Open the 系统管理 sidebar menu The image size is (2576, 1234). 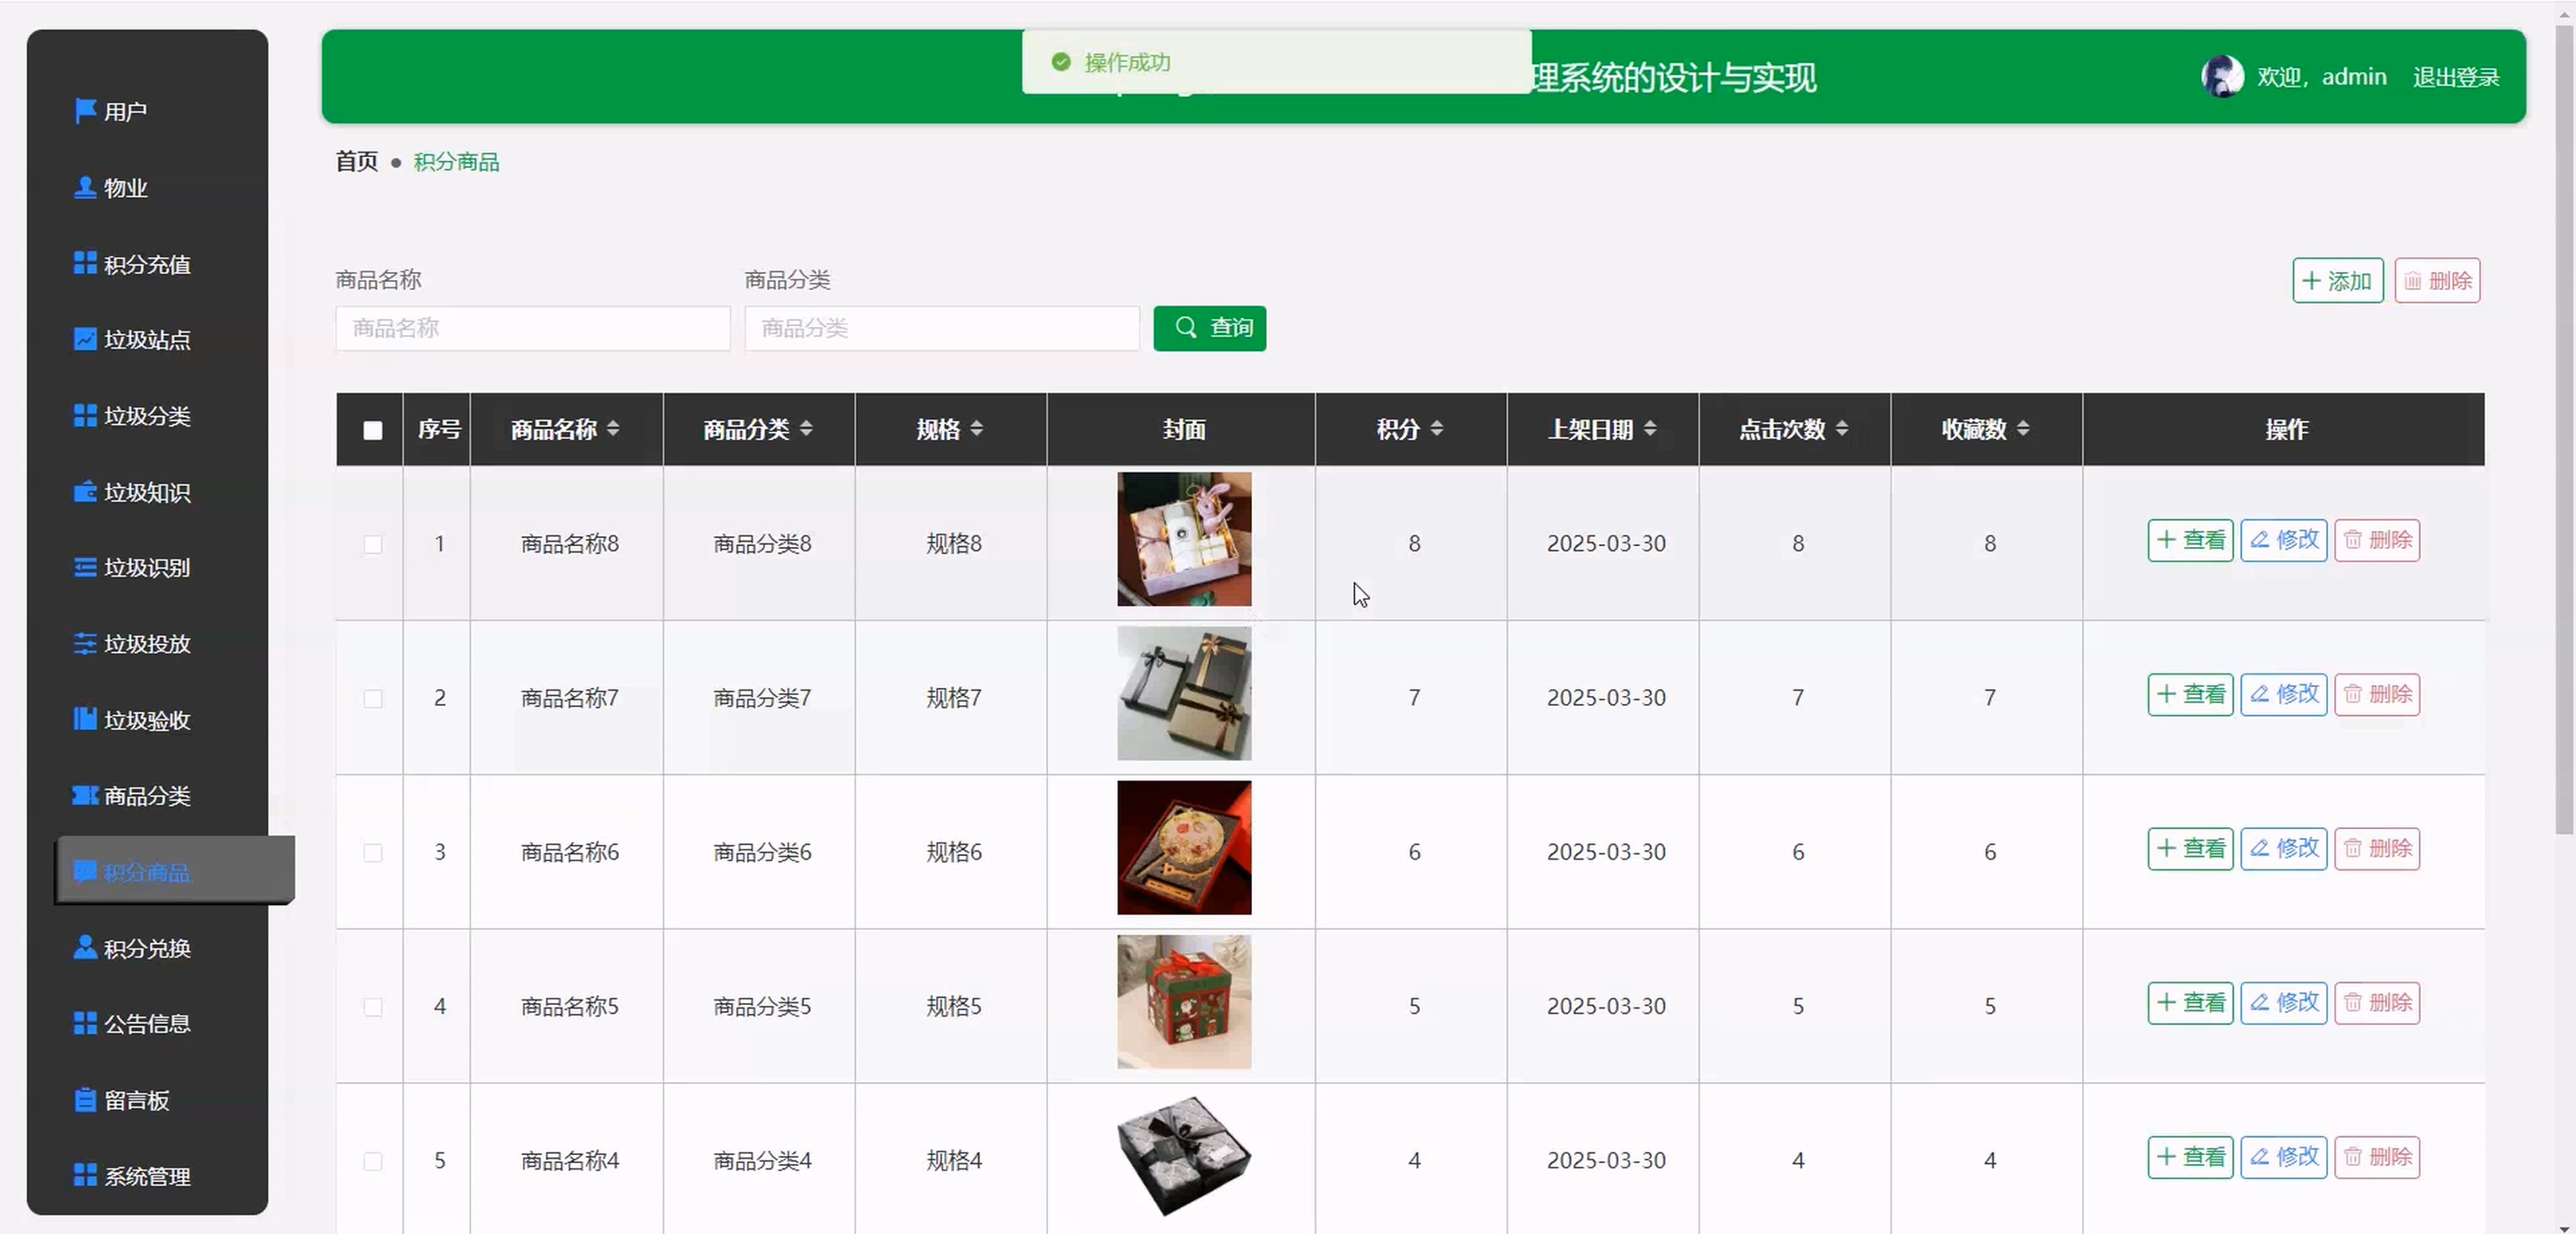coord(146,1176)
